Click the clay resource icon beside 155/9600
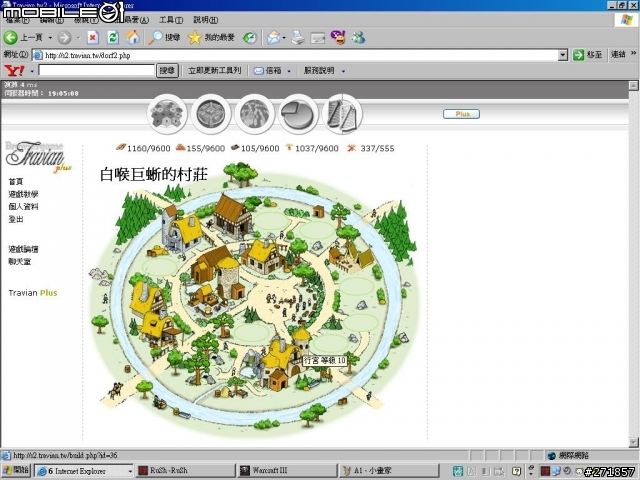Image resolution: width=640 pixels, height=480 pixels. pyautogui.click(x=180, y=147)
